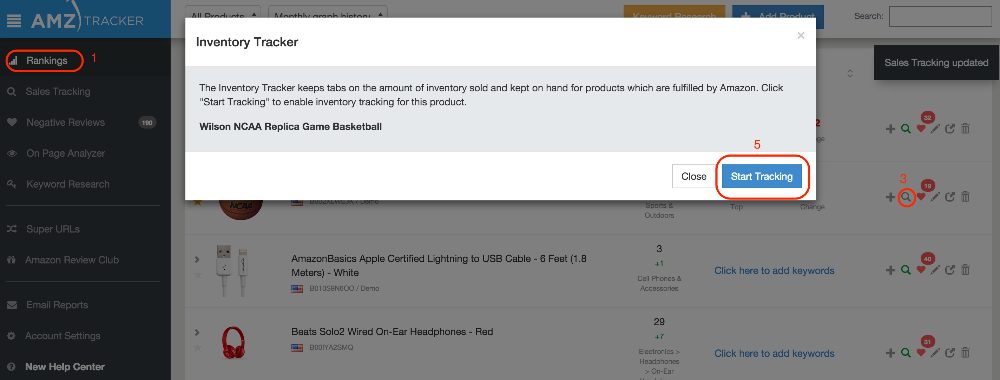The height and width of the screenshot is (380, 1000).
Task: Open Account Settings in the sidebar
Action: (x=62, y=336)
